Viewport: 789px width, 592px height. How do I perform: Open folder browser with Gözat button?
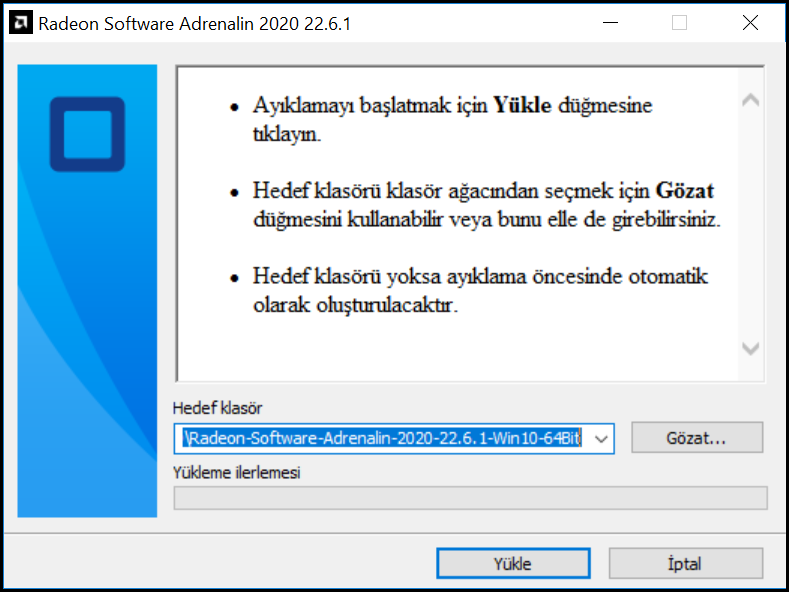coord(698,438)
